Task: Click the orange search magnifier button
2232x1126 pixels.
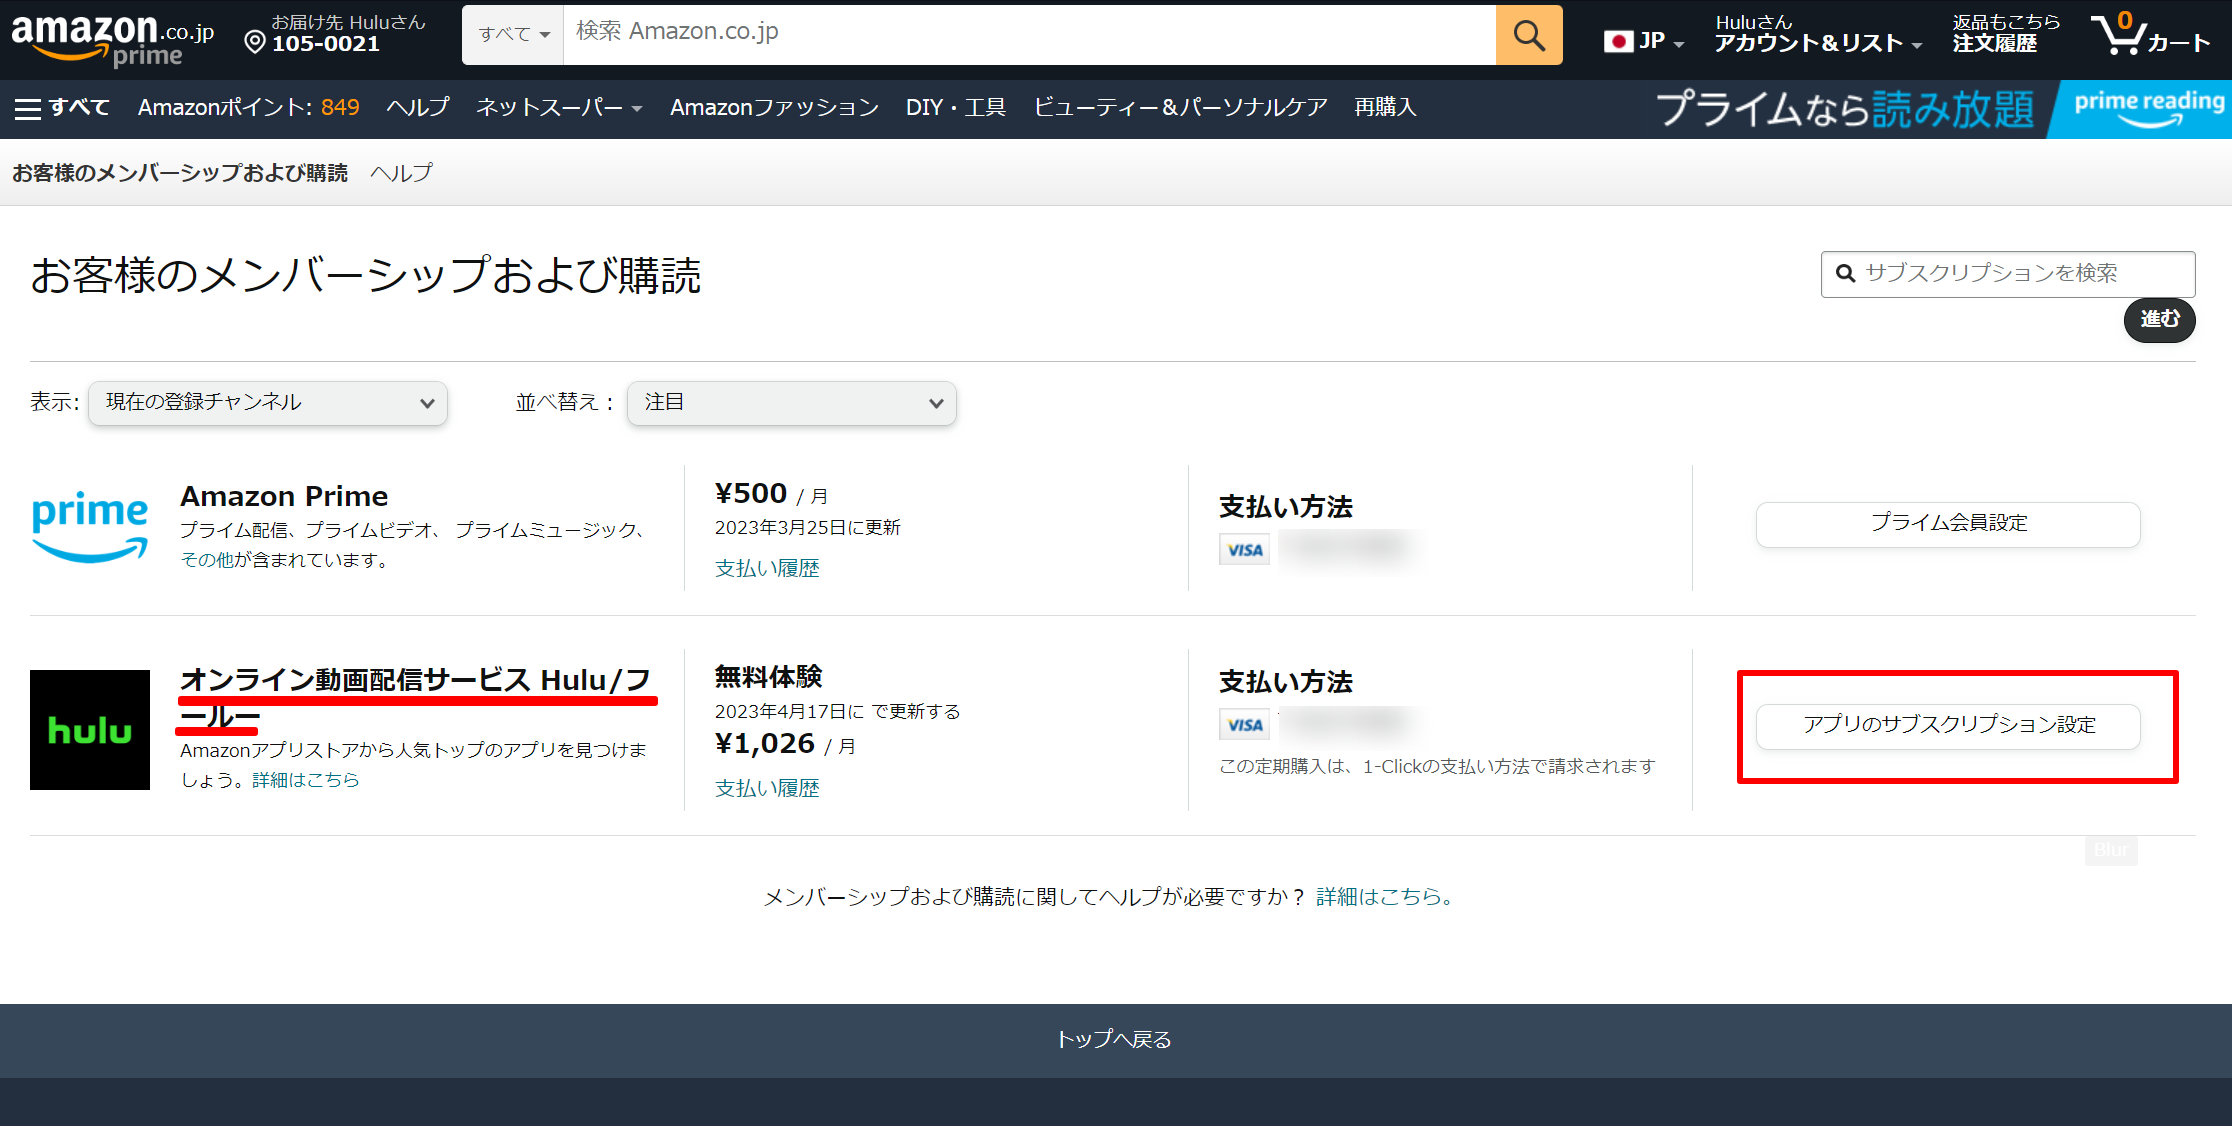Action: pyautogui.click(x=1529, y=35)
